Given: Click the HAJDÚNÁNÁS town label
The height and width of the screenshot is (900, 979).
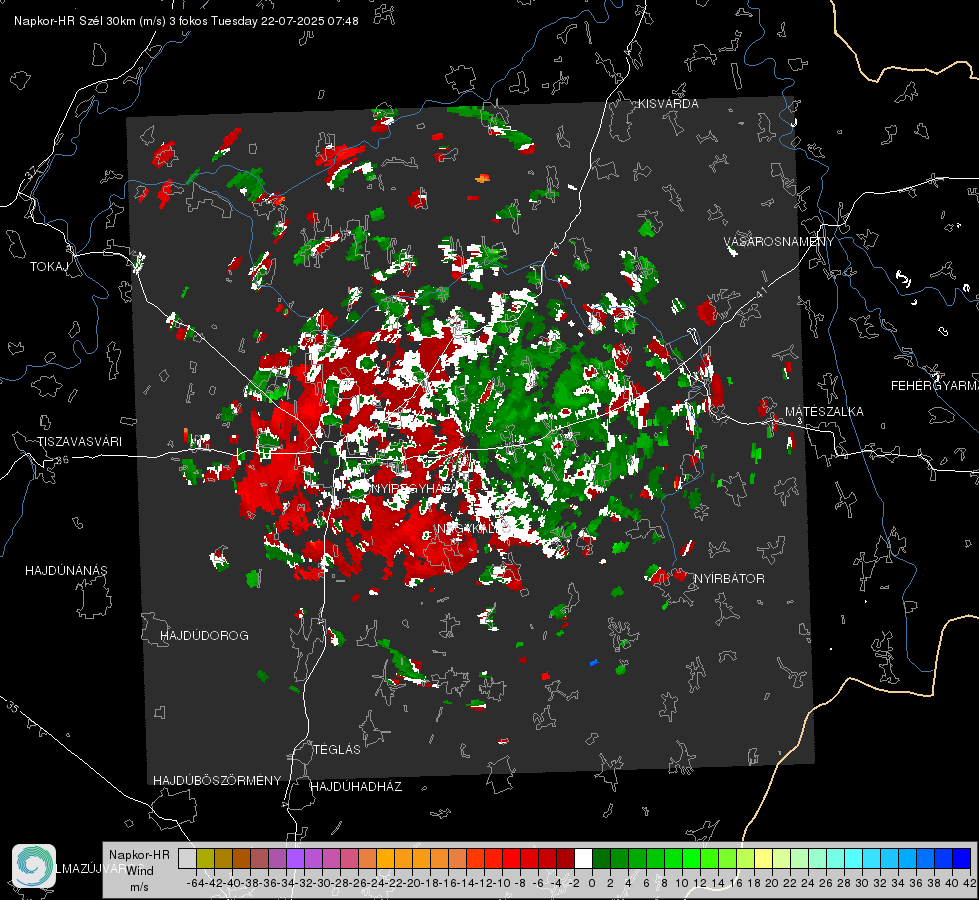Looking at the screenshot, I should click(x=66, y=571).
